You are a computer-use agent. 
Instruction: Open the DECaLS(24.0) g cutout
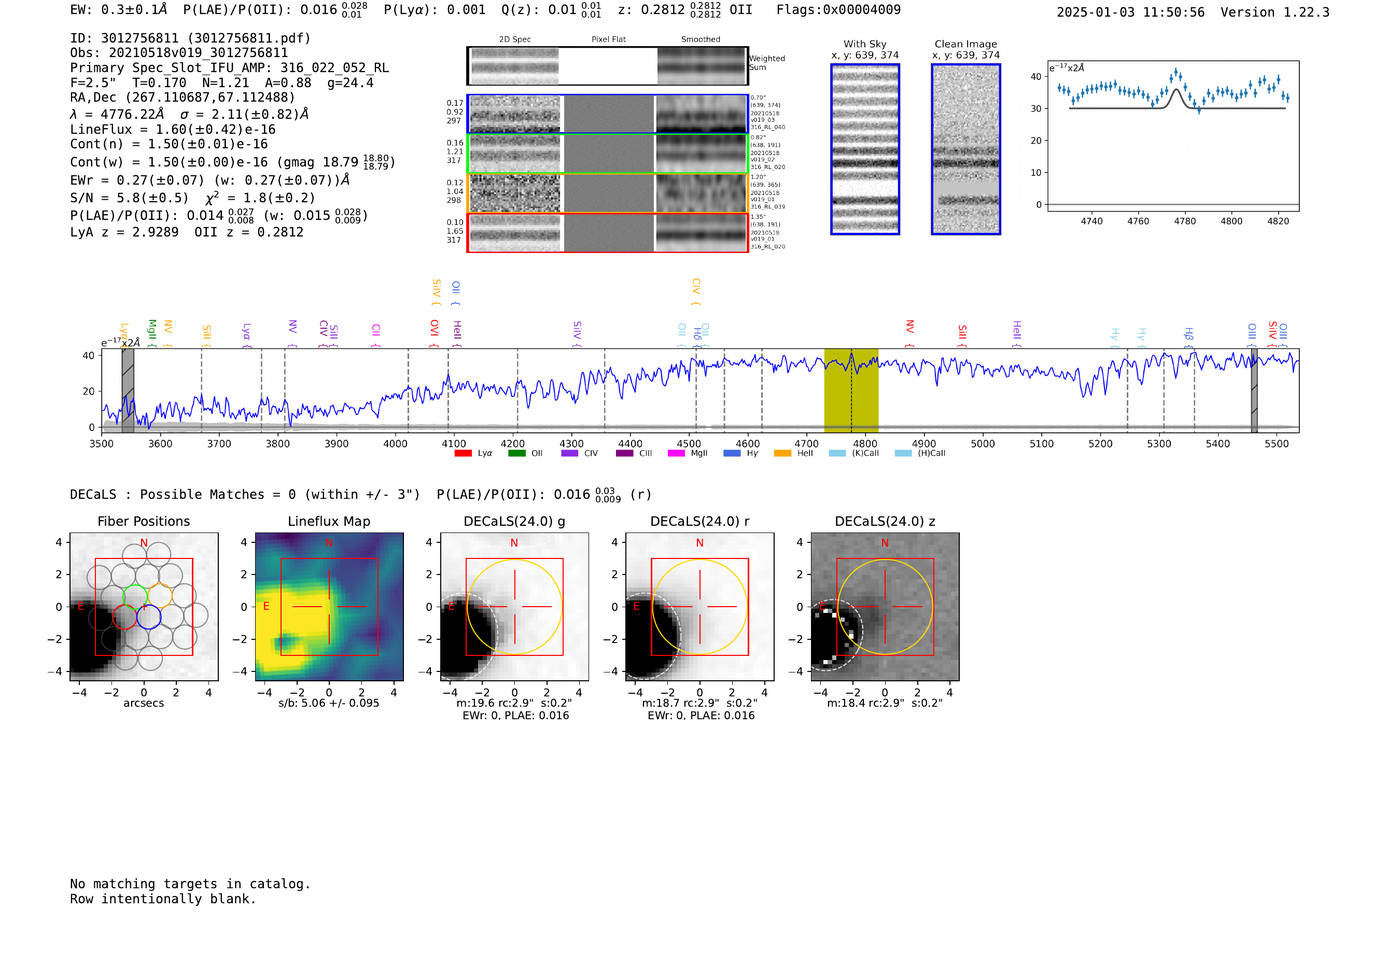[515, 606]
